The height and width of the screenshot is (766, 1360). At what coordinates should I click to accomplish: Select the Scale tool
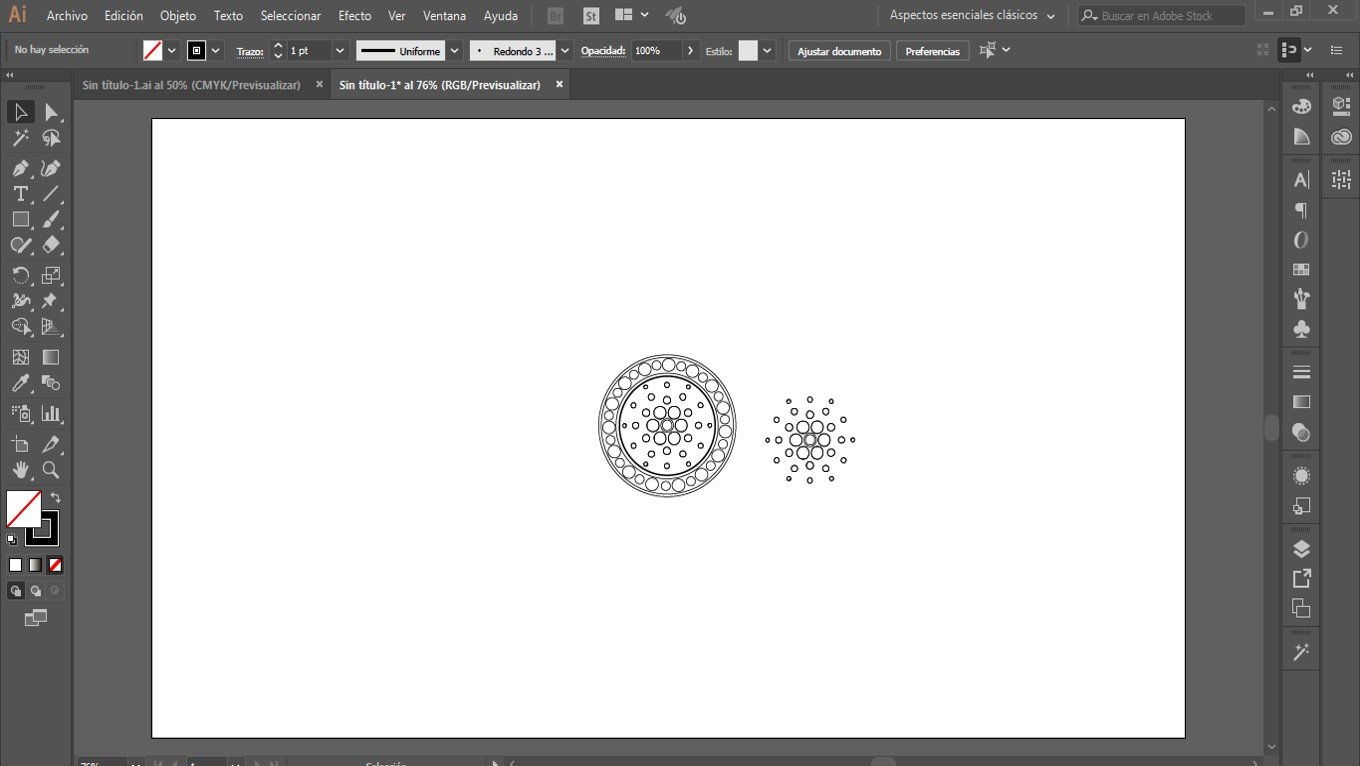tap(51, 275)
